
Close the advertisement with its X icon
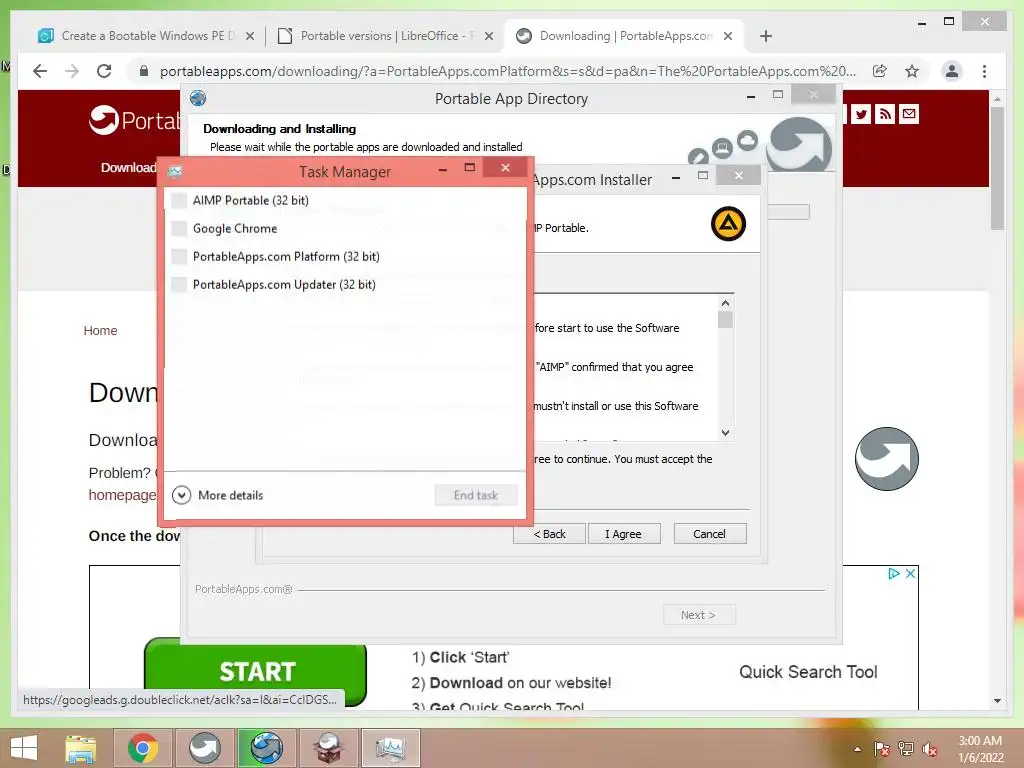(x=910, y=573)
